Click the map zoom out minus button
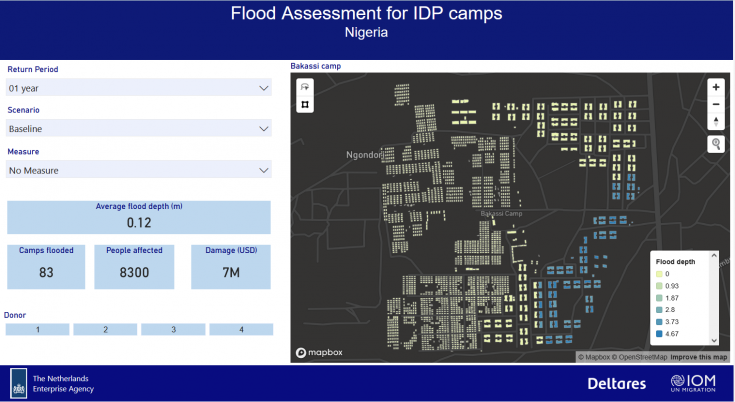This screenshot has height=402, width=735. (716, 104)
